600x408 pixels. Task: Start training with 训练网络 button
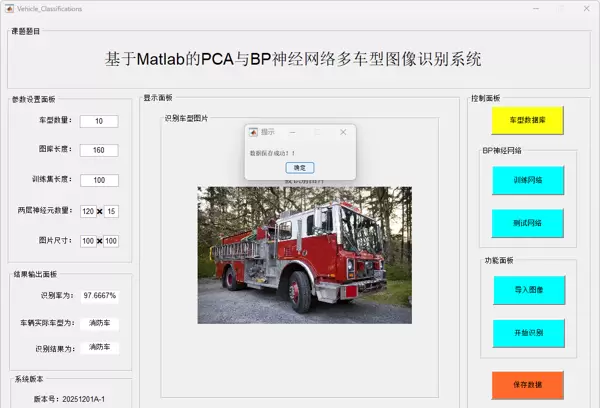(528, 180)
